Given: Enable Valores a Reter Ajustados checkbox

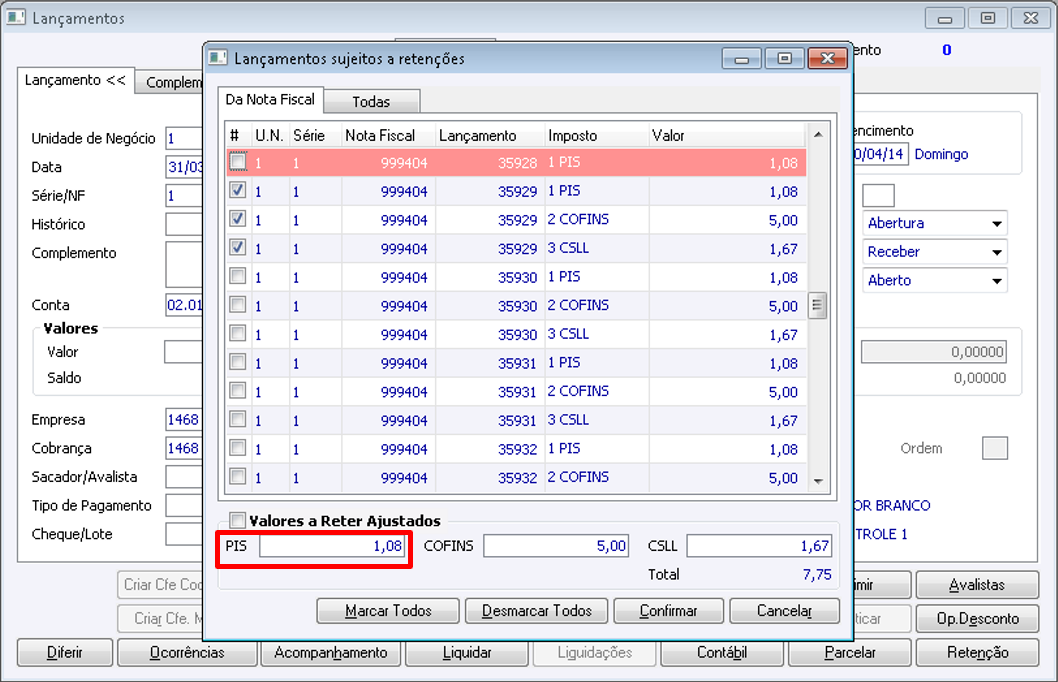Looking at the screenshot, I should coord(237,520).
